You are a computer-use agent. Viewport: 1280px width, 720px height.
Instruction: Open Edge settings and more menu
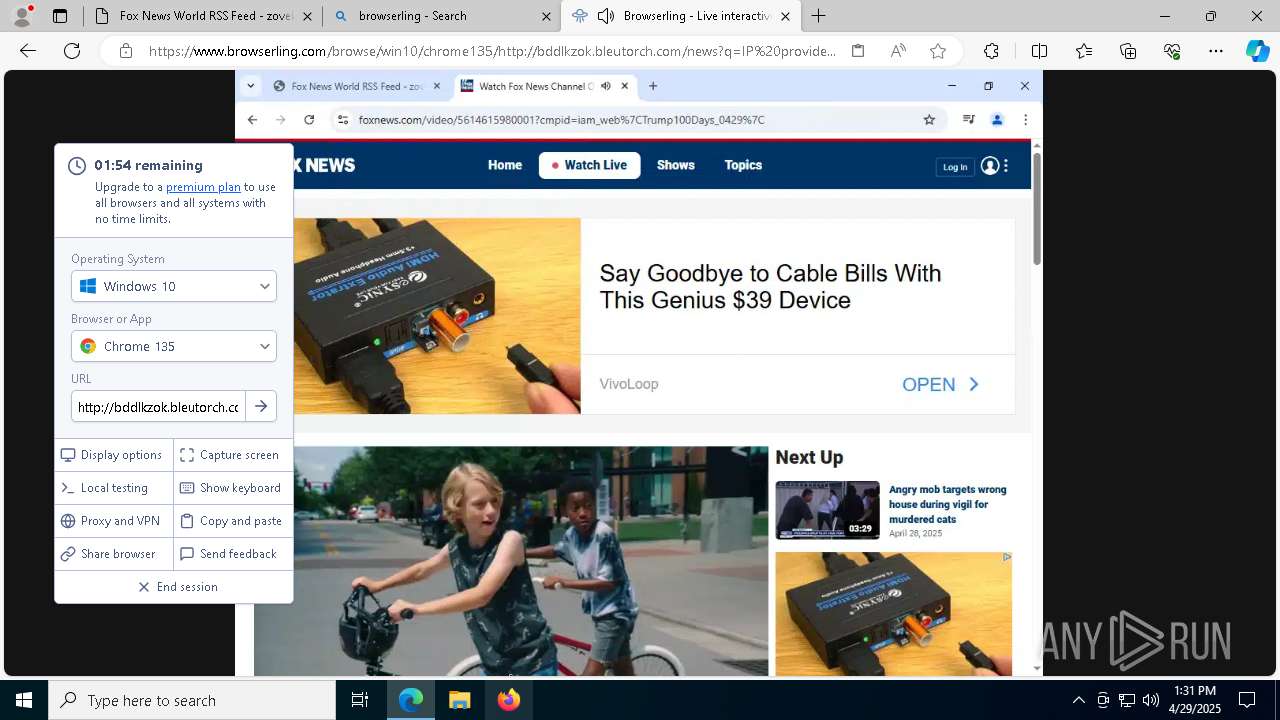point(1216,51)
